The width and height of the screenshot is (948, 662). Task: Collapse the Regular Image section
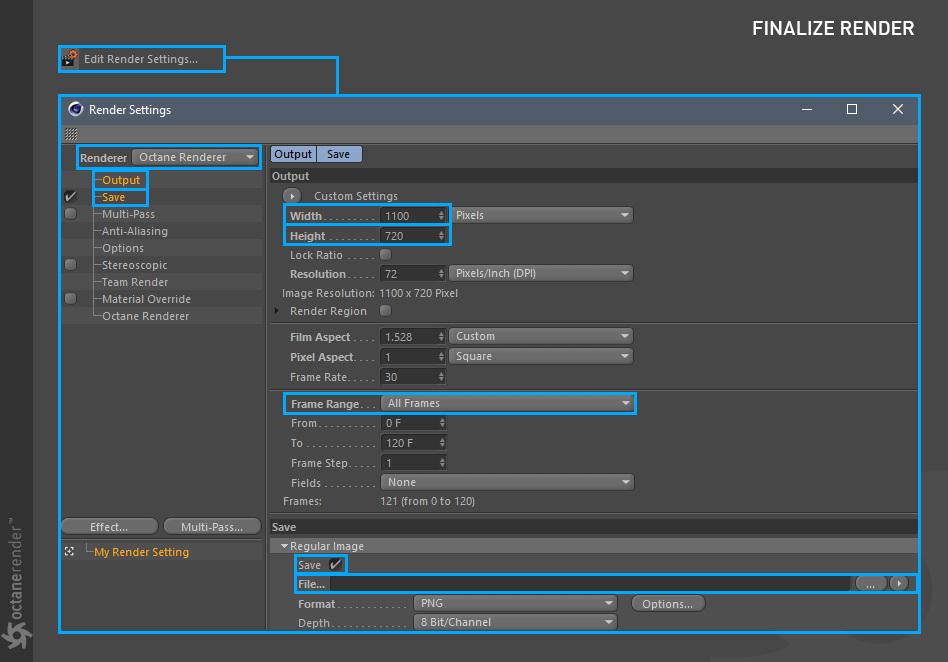[284, 546]
